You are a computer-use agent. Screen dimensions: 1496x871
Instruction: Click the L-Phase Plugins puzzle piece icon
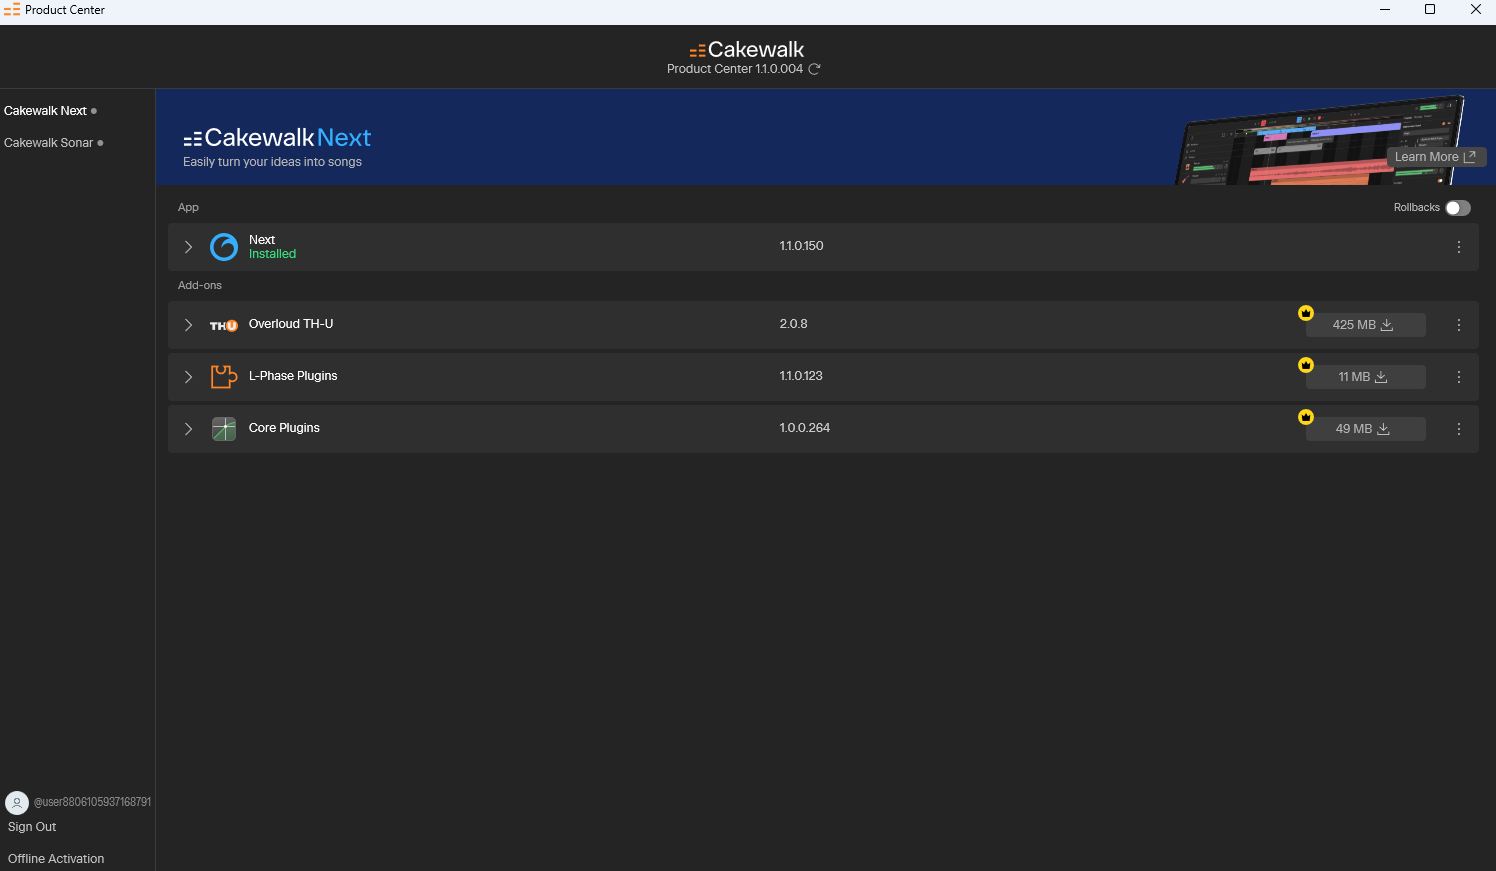pyautogui.click(x=224, y=377)
